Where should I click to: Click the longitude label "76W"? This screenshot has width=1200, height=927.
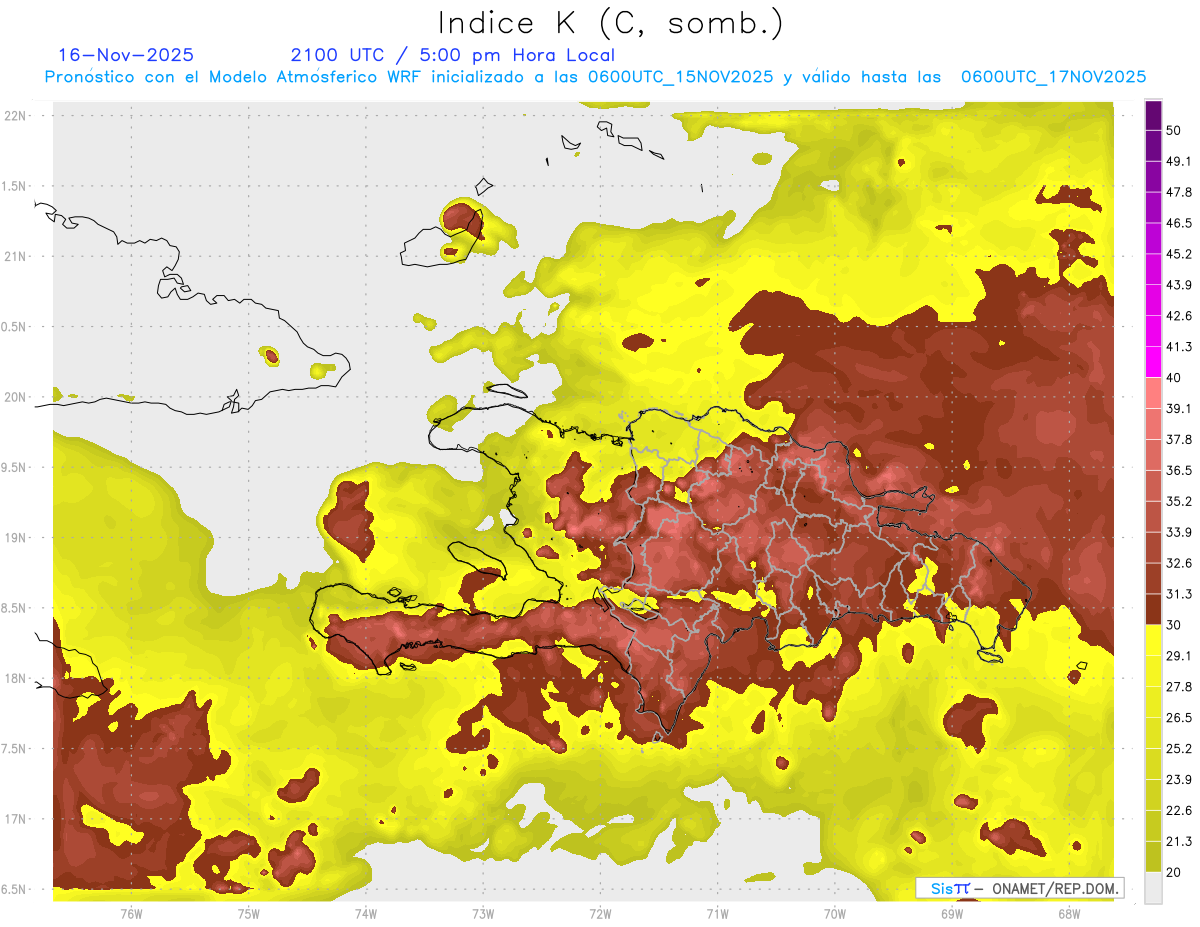[131, 914]
